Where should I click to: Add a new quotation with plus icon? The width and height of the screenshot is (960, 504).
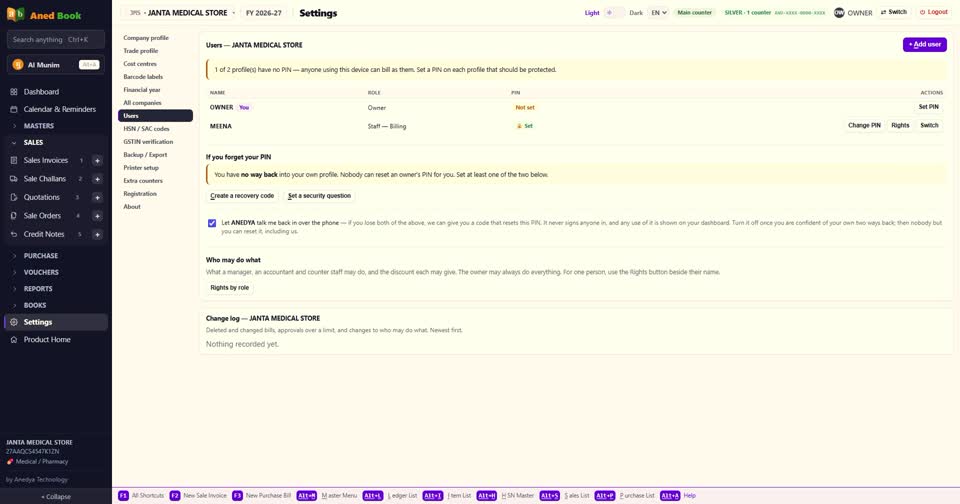coord(97,197)
